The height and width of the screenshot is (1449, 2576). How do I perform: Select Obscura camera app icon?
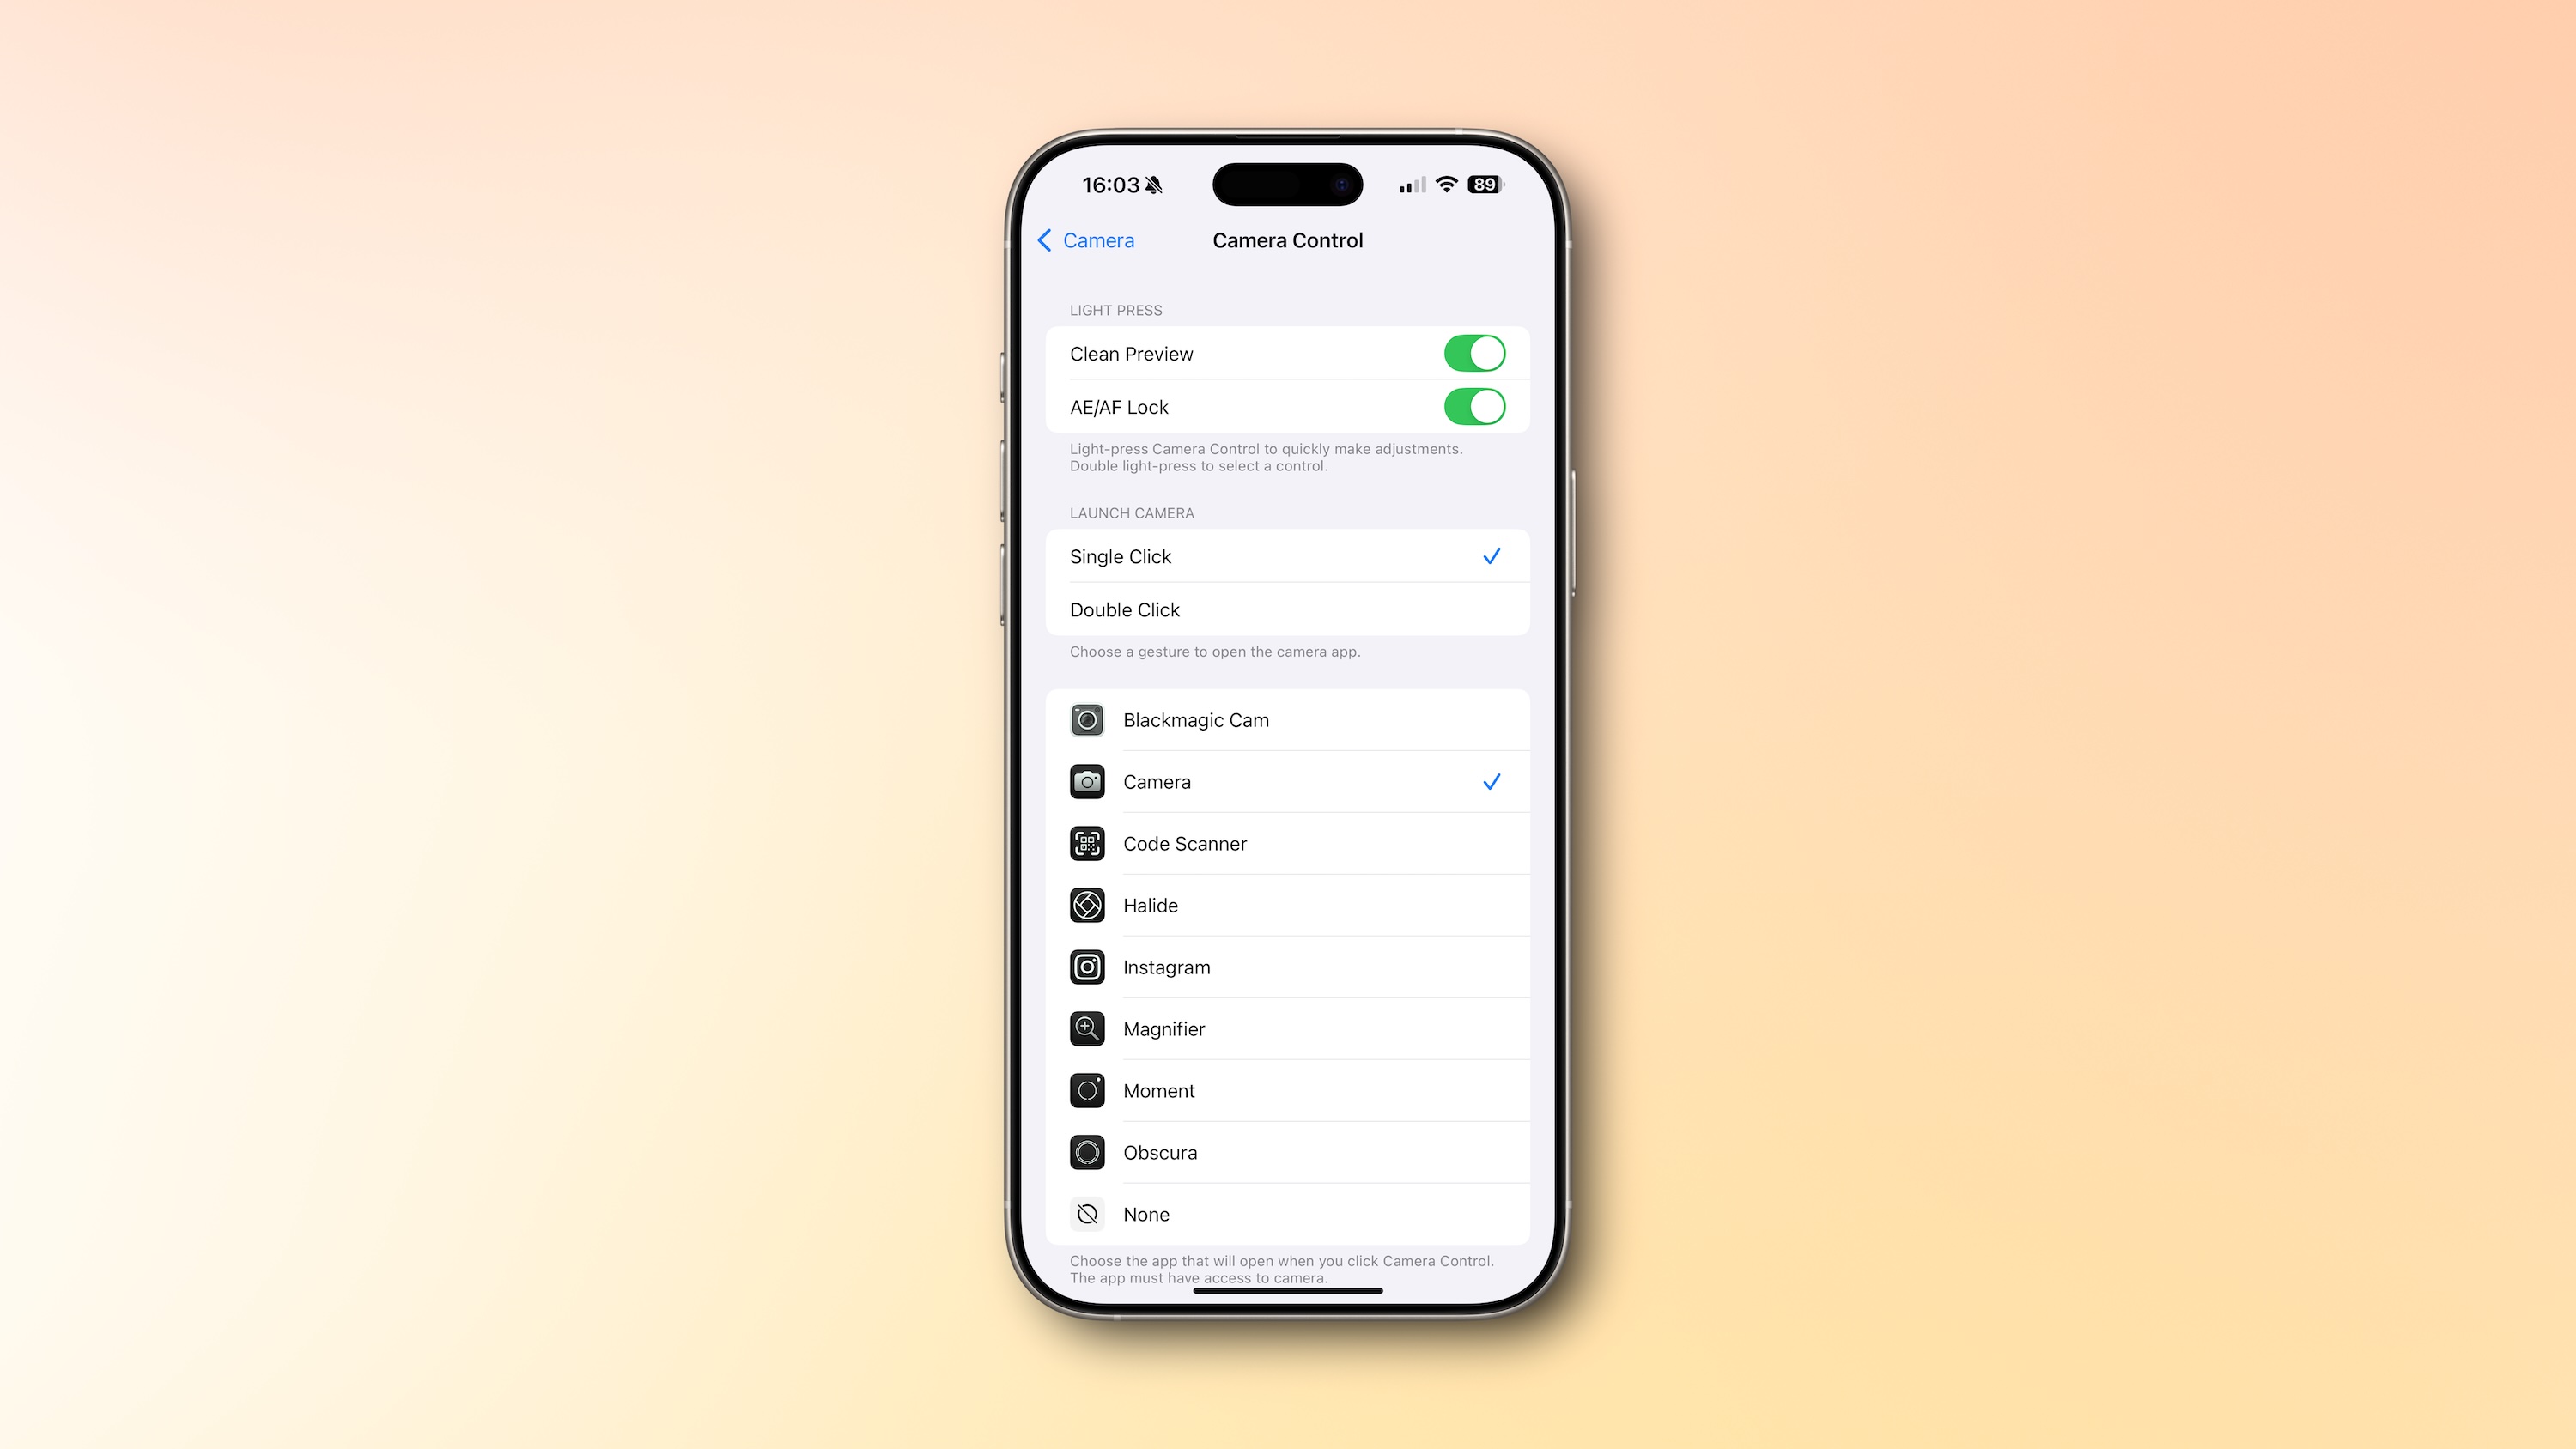[x=1086, y=1152]
